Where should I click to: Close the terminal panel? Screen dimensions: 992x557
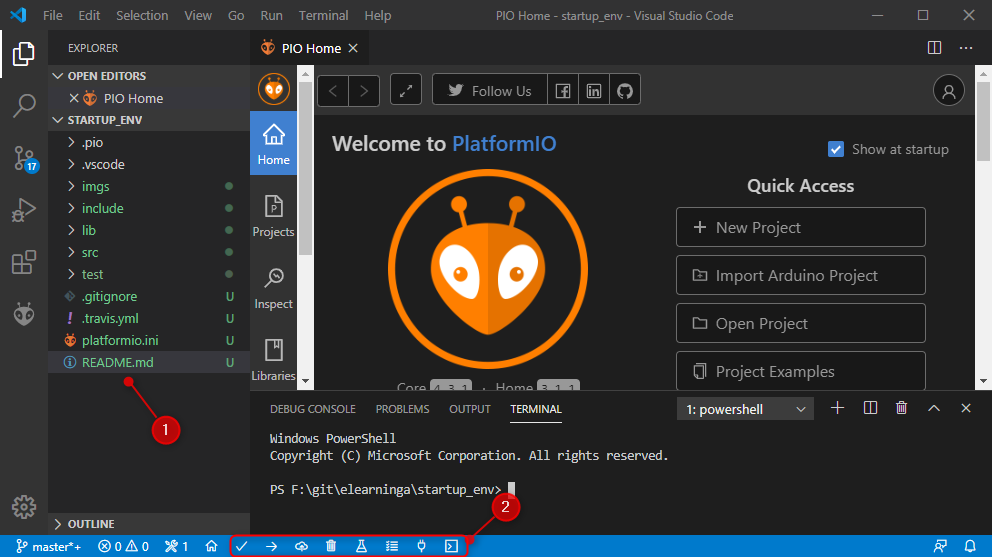(x=965, y=408)
